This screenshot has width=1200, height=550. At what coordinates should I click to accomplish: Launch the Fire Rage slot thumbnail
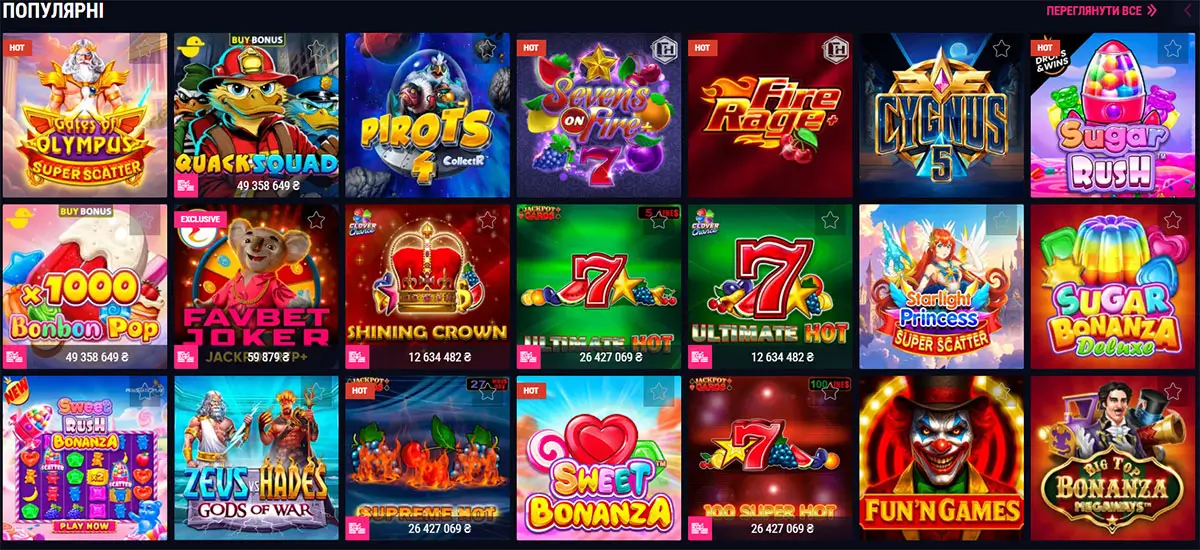click(x=770, y=115)
